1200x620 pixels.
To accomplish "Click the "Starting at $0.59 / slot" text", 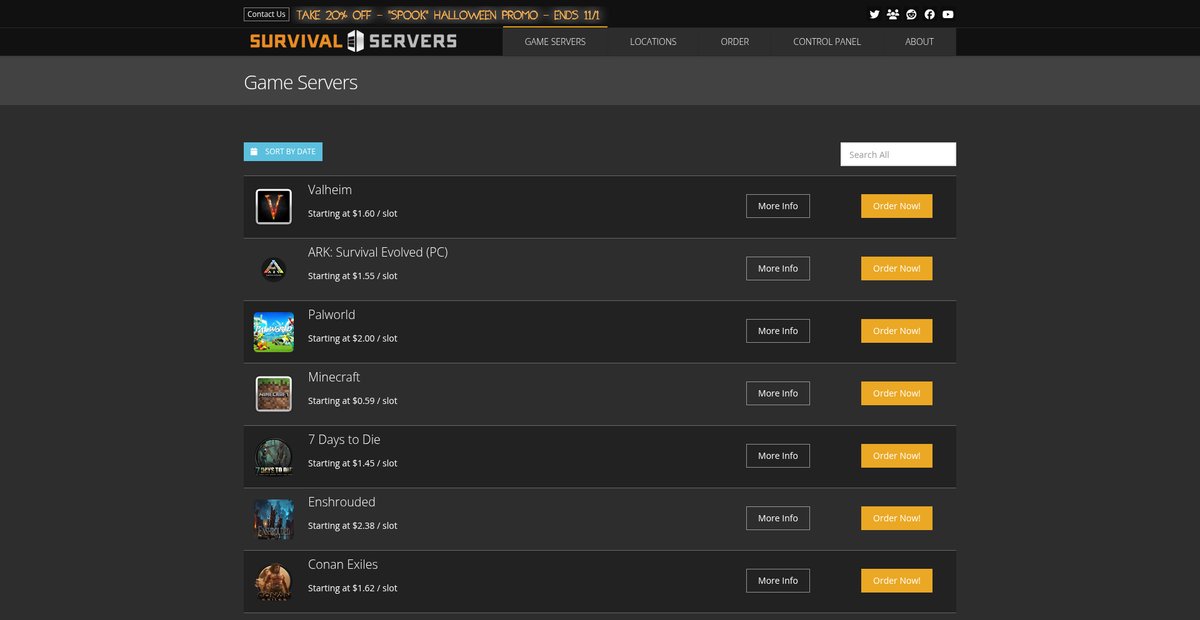I will tap(353, 401).
